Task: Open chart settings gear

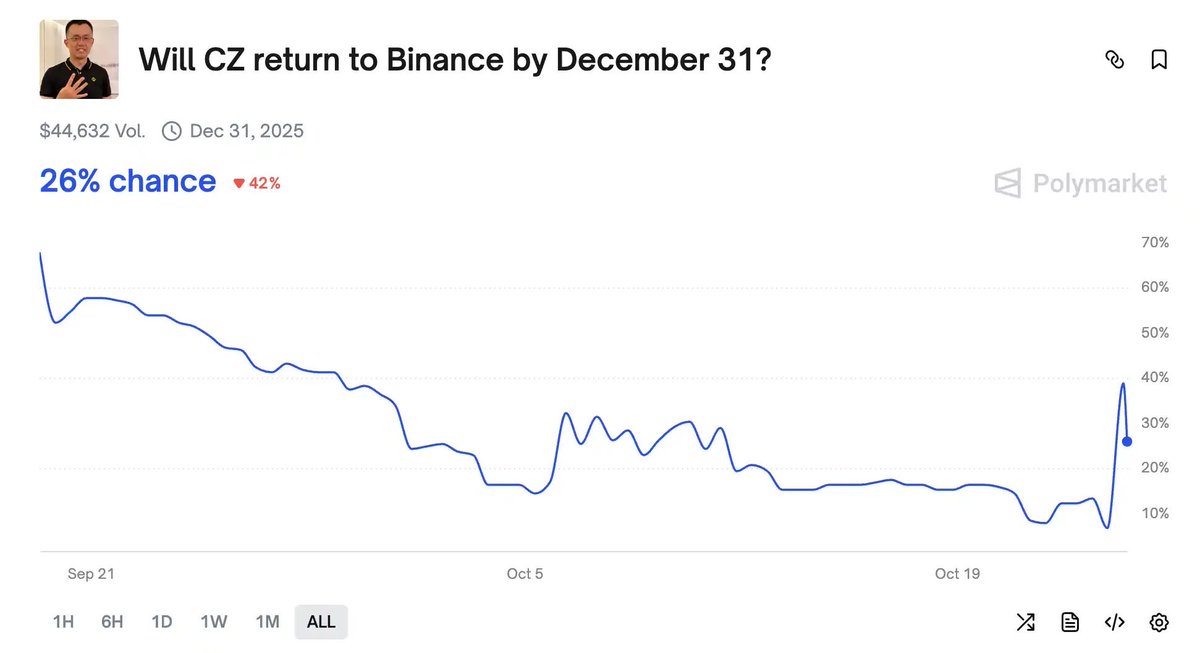Action: click(x=1159, y=622)
